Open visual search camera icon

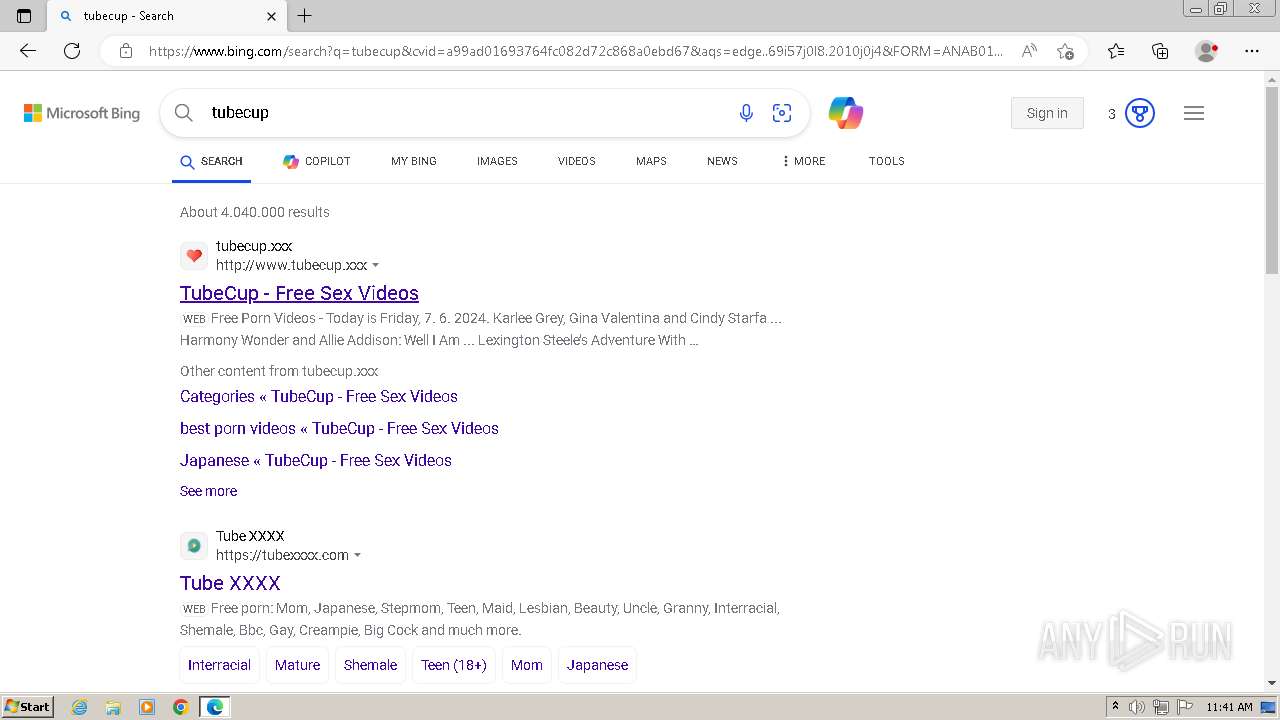point(782,113)
